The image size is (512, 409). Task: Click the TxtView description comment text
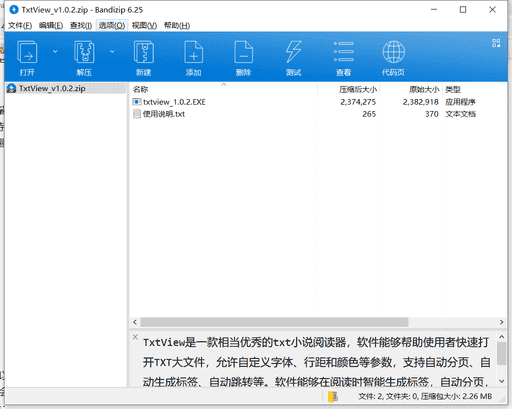(x=316, y=362)
